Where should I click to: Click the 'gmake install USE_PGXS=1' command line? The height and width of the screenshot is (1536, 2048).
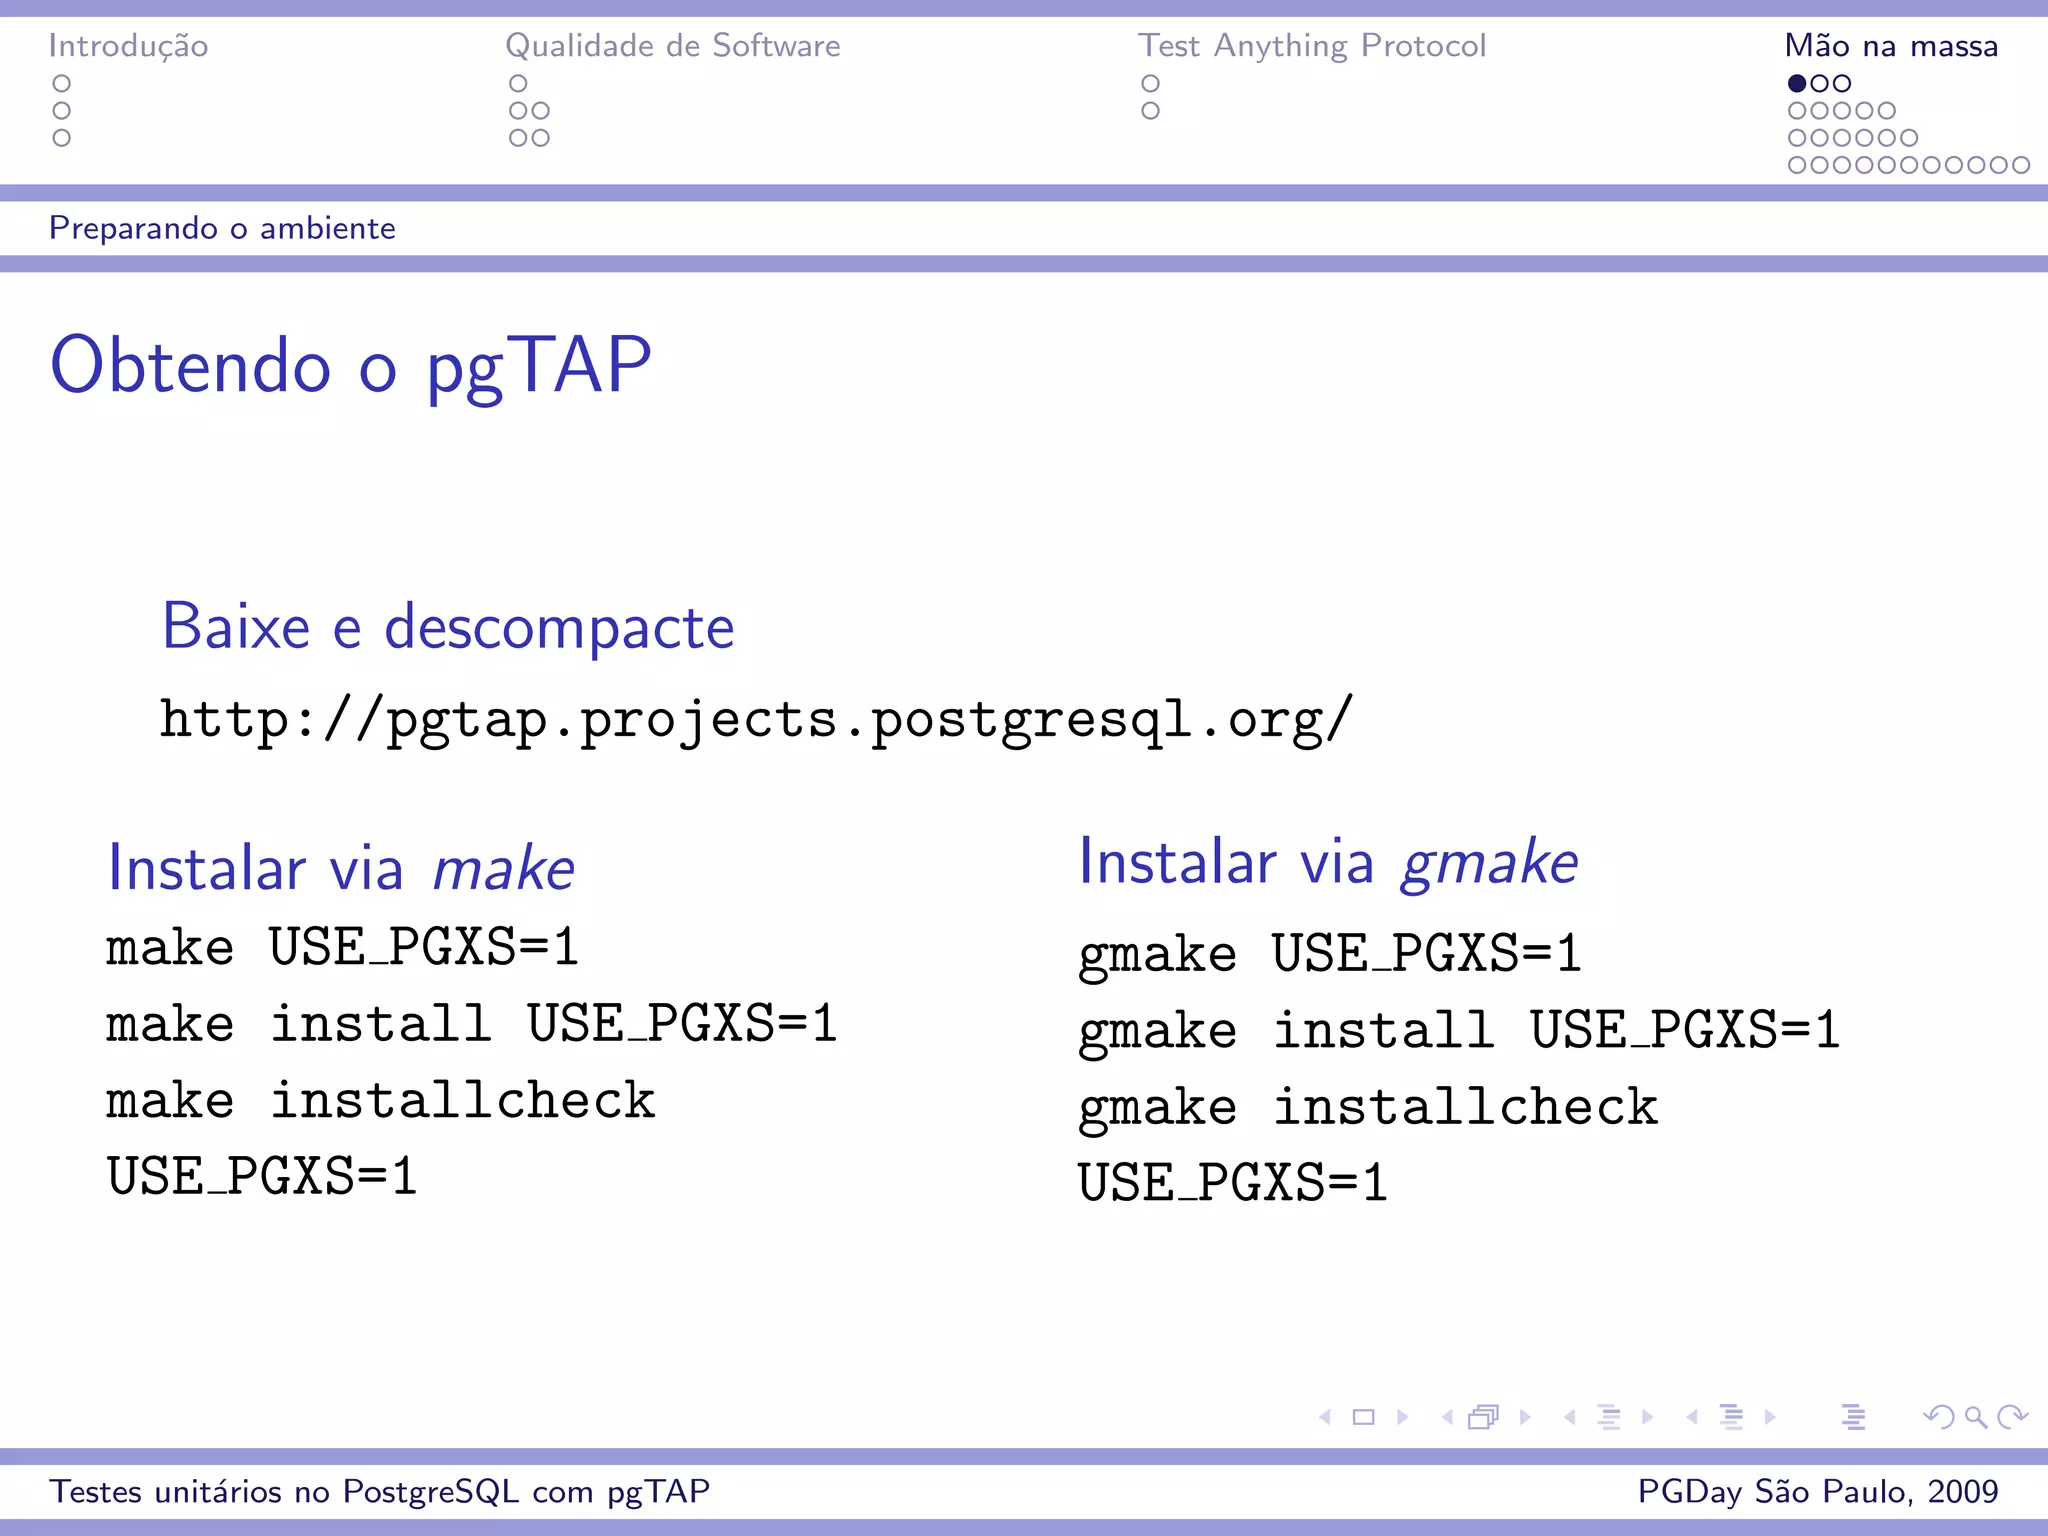point(1460,1032)
